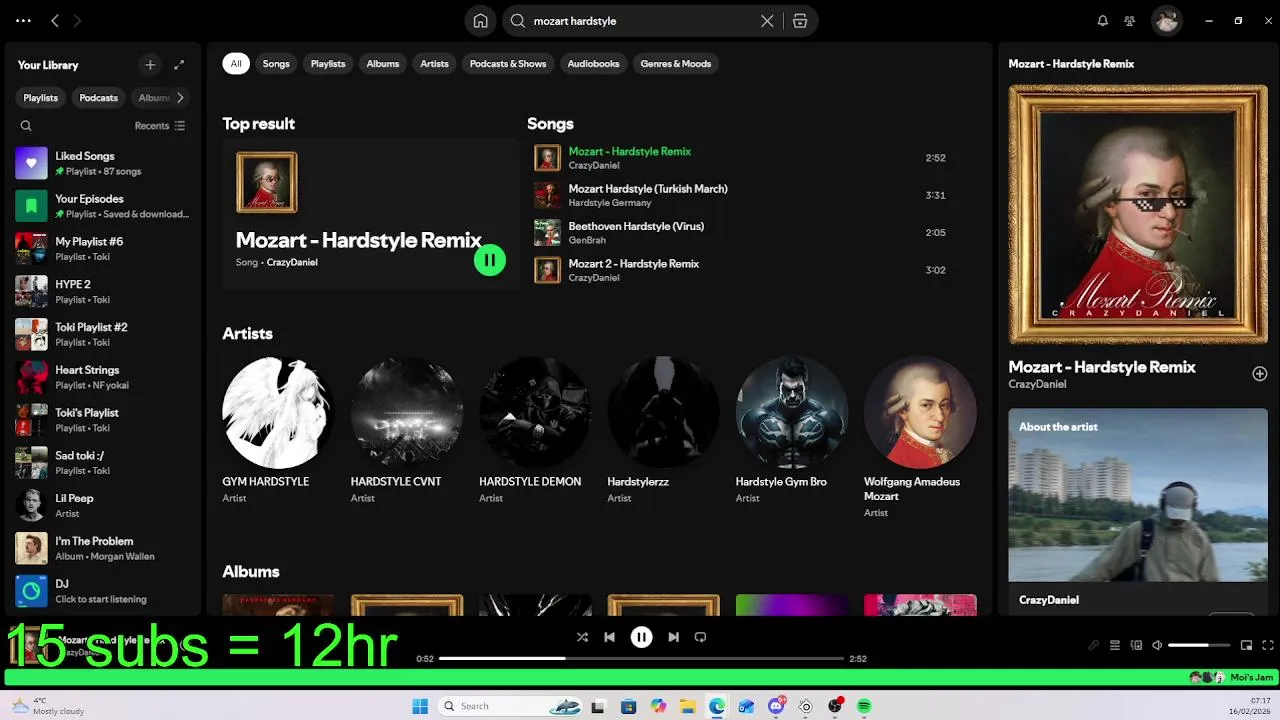Open the Songs section heading
Viewport: 1280px width, 720px height.
550,124
